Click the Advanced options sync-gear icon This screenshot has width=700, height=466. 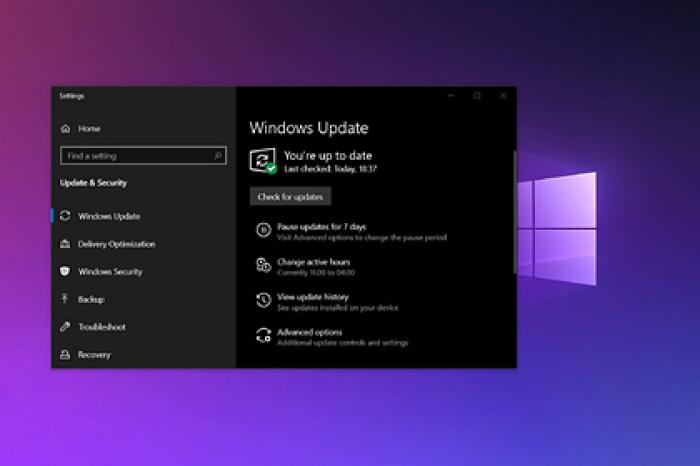coord(263,335)
